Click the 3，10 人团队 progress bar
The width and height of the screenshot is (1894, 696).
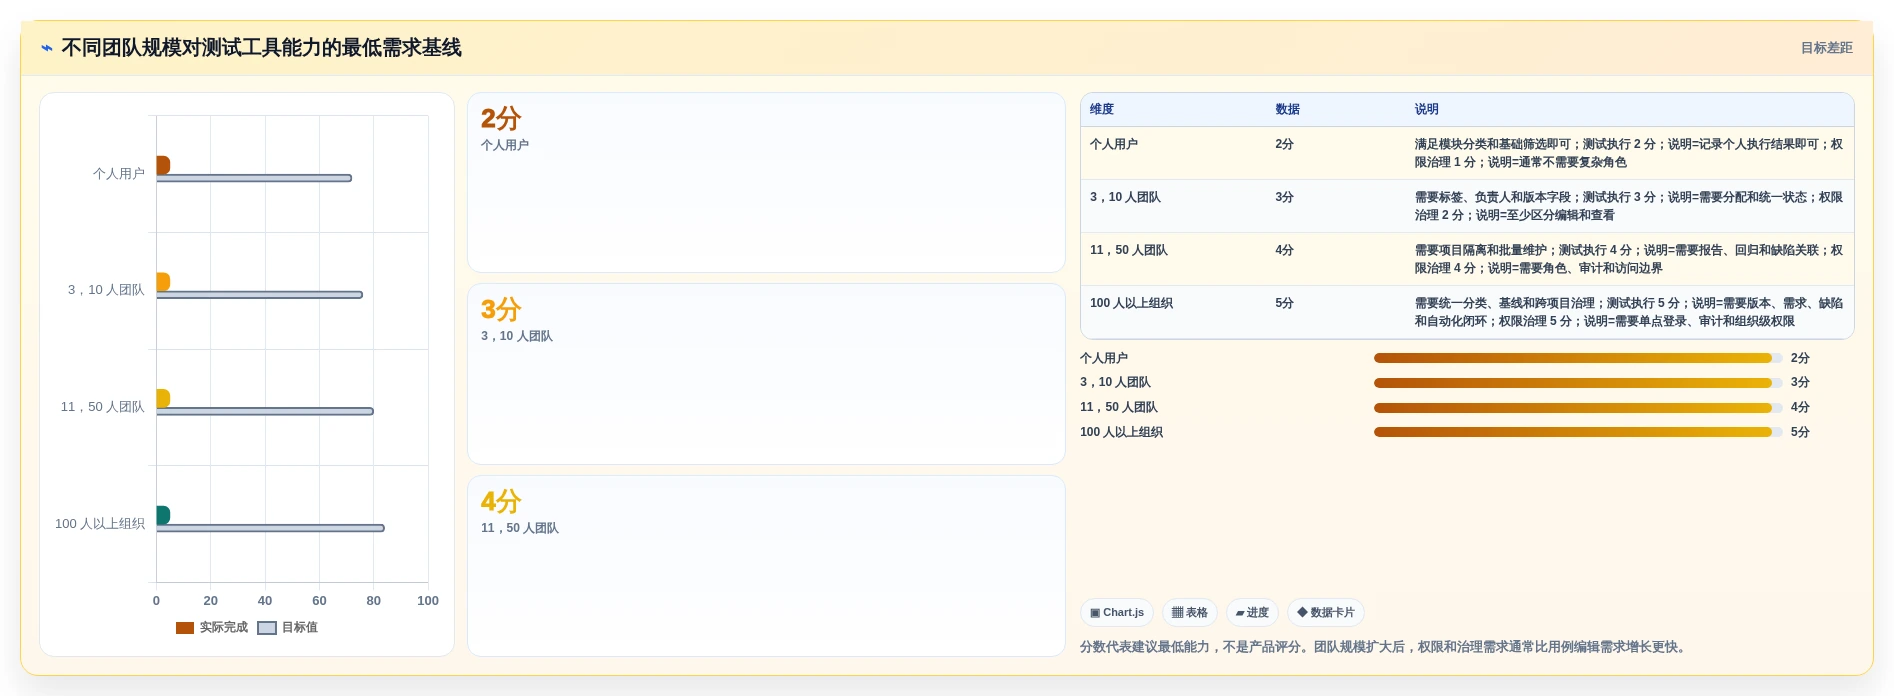pos(1578,383)
